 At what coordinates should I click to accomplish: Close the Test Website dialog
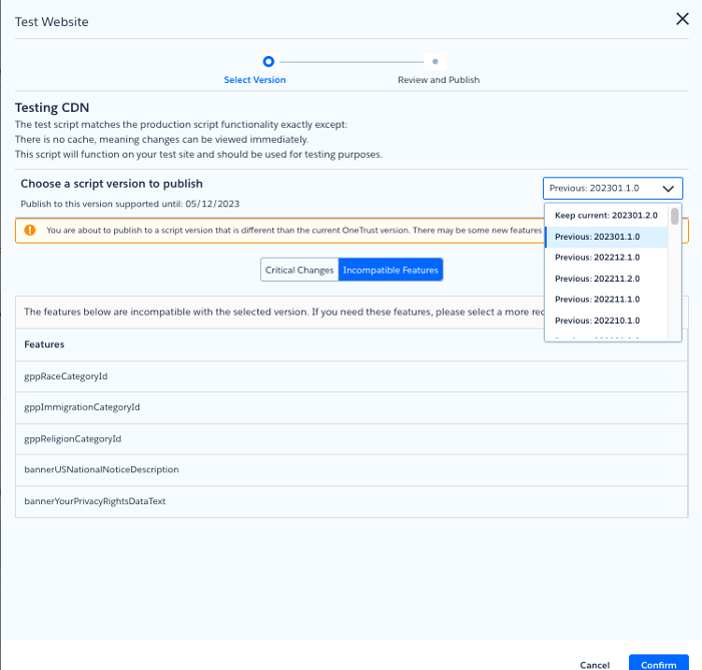tap(682, 19)
